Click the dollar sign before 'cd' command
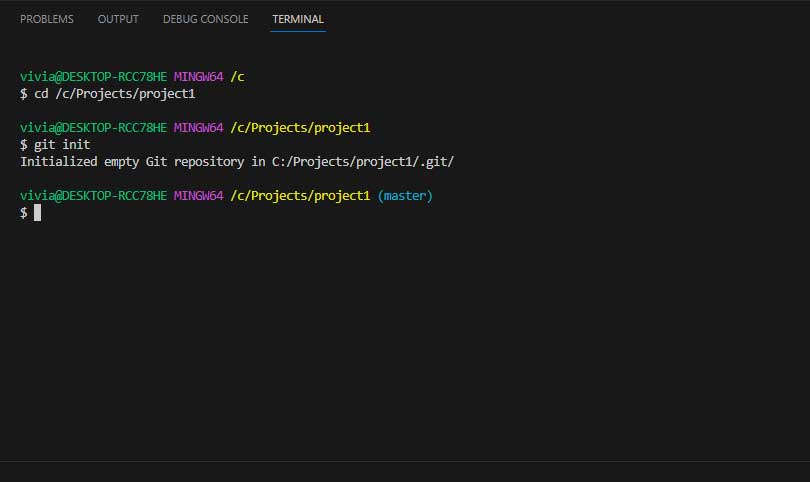Image resolution: width=810 pixels, height=482 pixels. pos(24,93)
